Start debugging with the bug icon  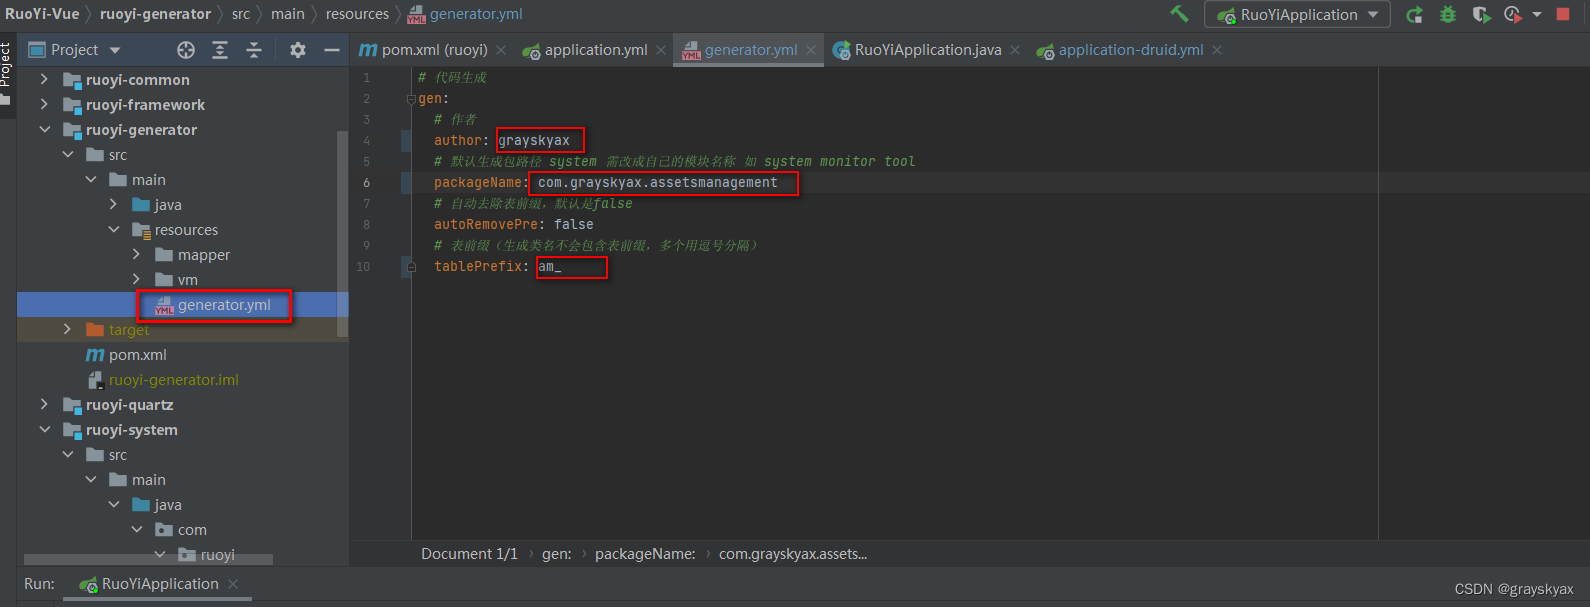(x=1447, y=14)
